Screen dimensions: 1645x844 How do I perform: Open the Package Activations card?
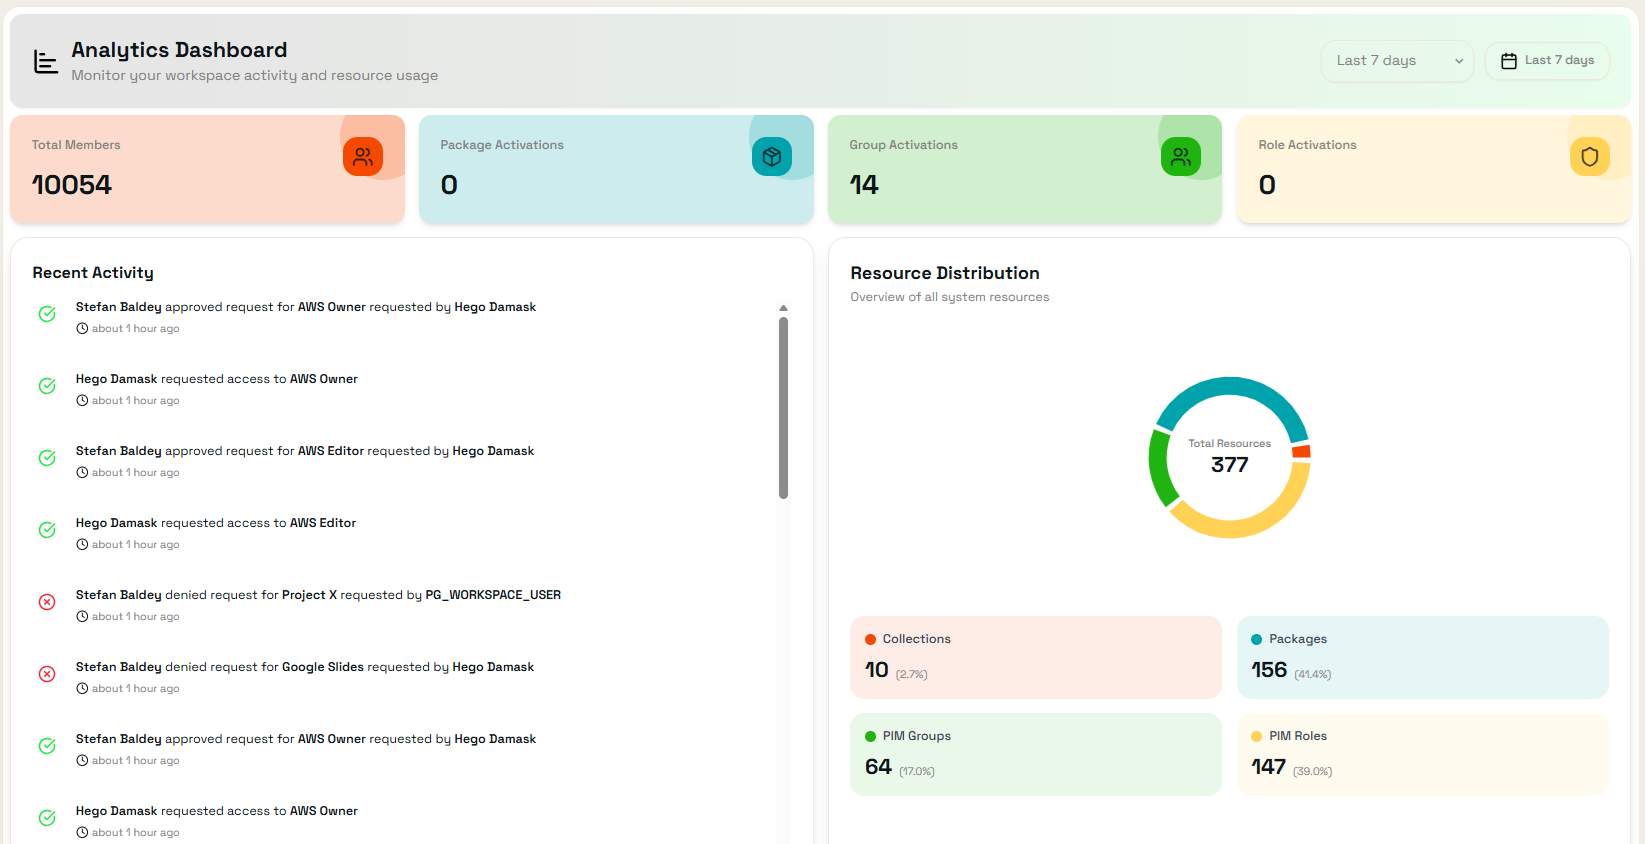pos(616,169)
